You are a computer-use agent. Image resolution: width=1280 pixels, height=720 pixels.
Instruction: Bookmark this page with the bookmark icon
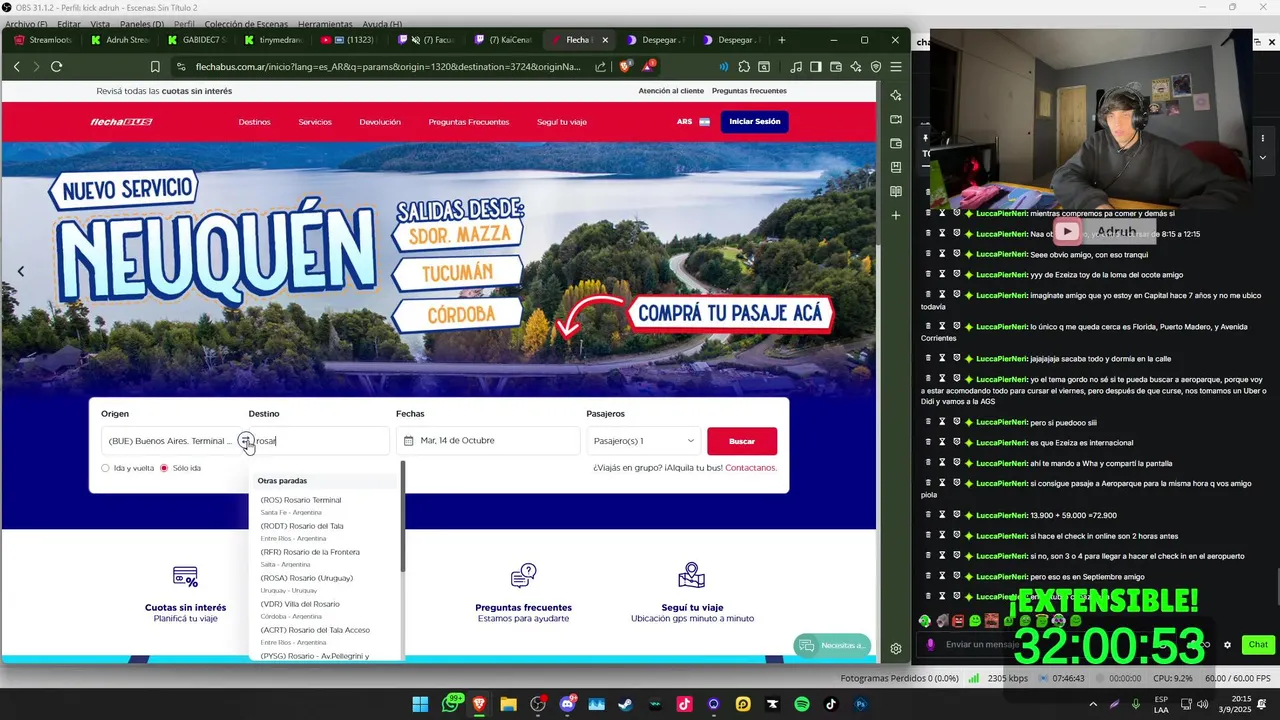pos(155,67)
